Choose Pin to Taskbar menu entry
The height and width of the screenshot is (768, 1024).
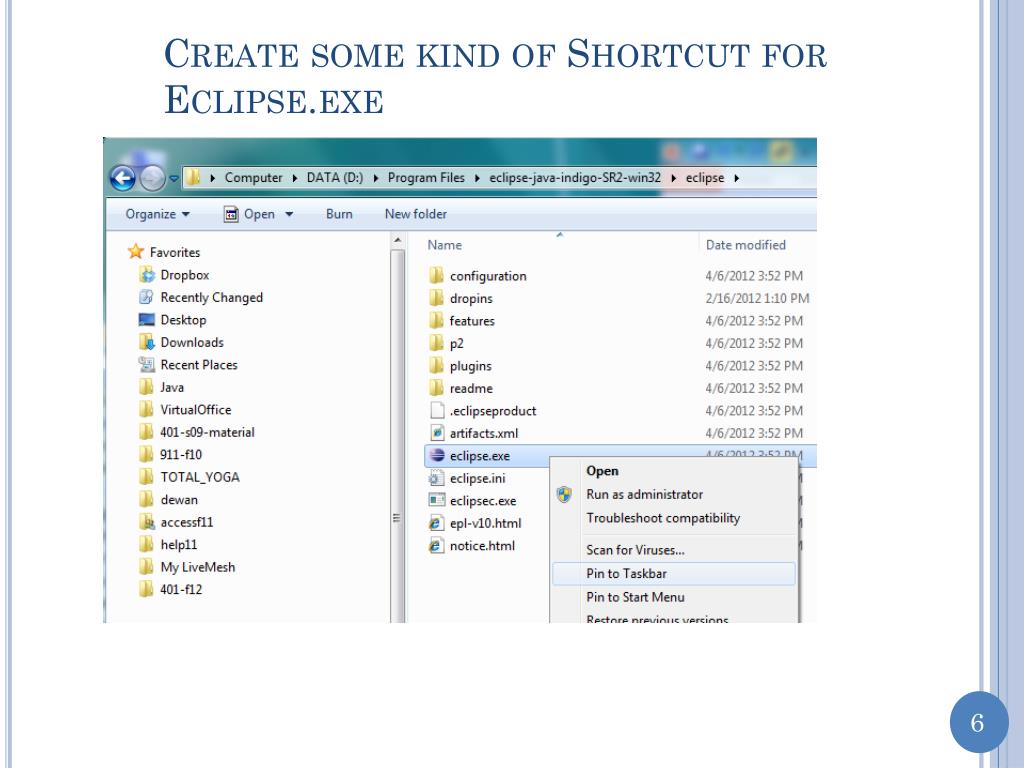[673, 573]
